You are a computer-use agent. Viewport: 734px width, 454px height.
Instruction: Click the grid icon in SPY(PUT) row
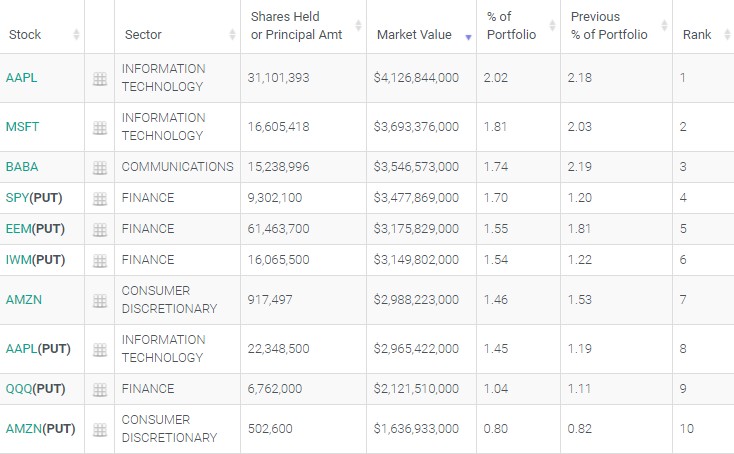pyautogui.click(x=100, y=199)
